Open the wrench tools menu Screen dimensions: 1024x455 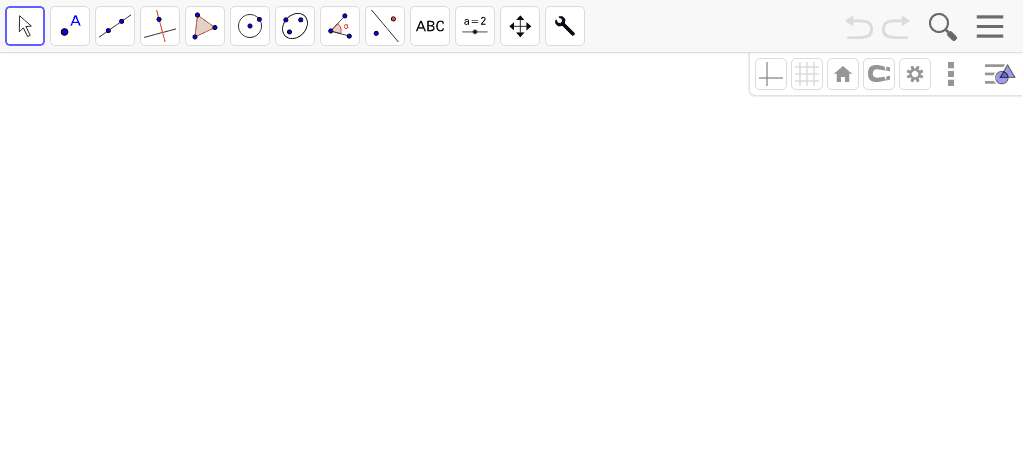(566, 26)
